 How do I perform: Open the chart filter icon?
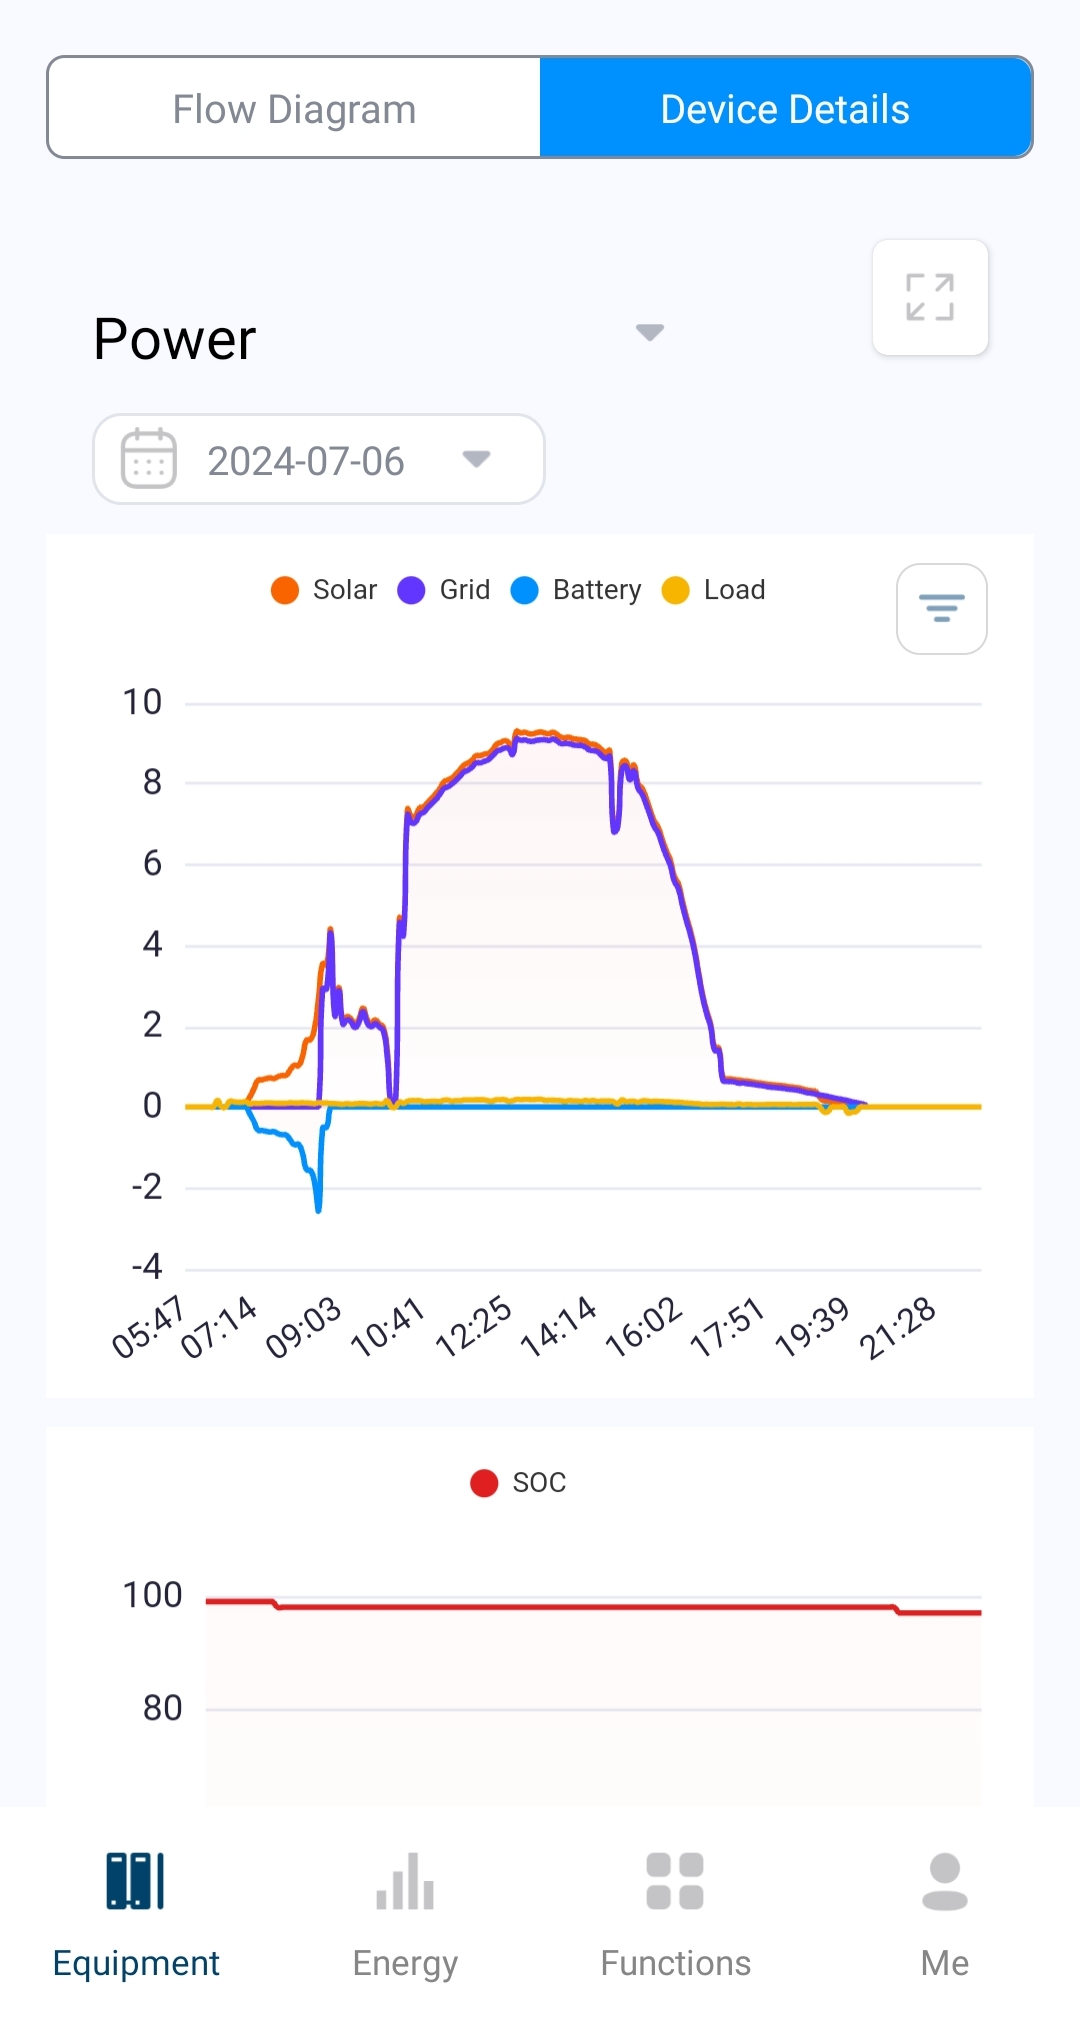941,608
